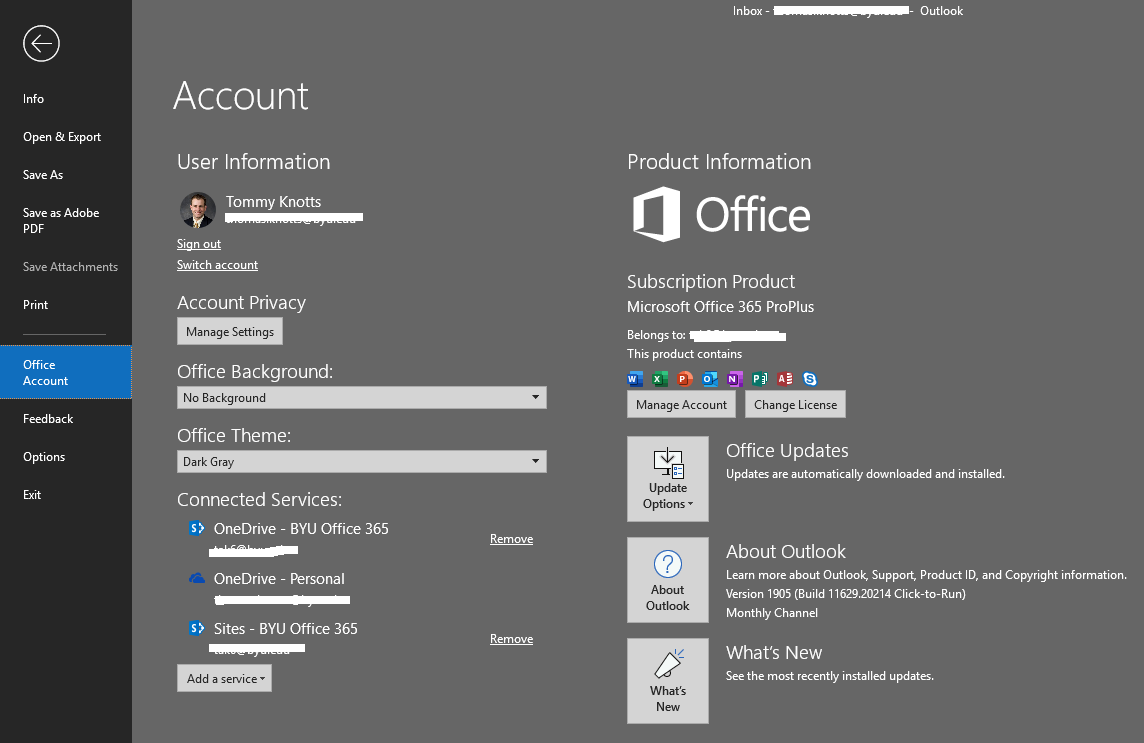Click the Outlook app icon
The height and width of the screenshot is (743, 1144).
[x=709, y=379]
